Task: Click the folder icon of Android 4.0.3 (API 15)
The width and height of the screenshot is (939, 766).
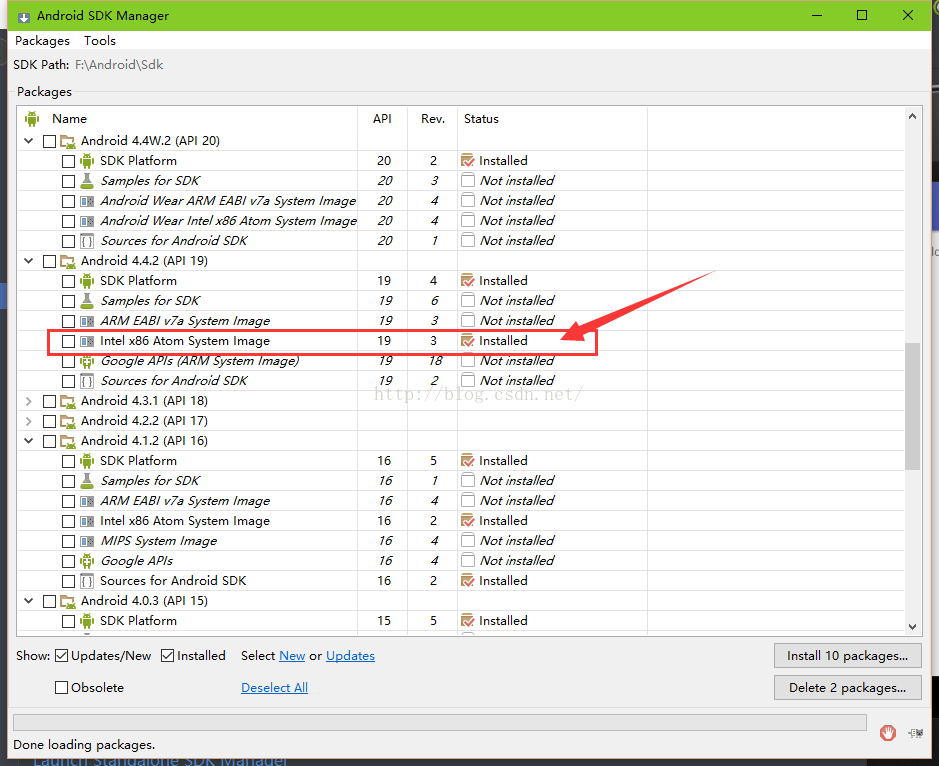Action: click(x=68, y=601)
